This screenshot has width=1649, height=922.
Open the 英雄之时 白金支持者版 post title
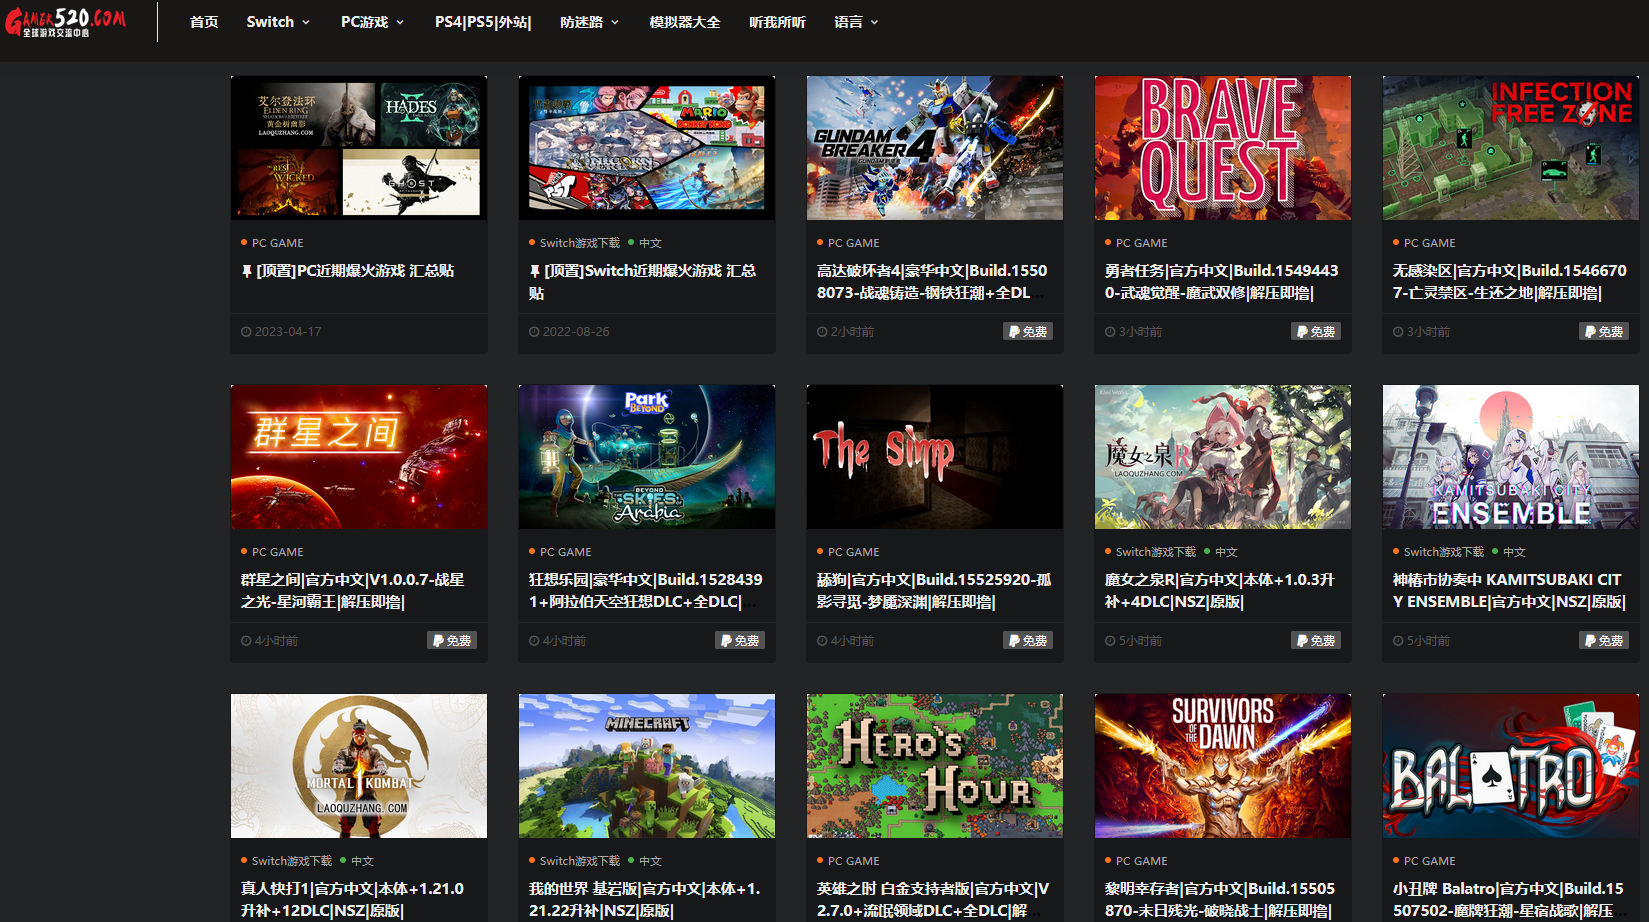(933, 900)
